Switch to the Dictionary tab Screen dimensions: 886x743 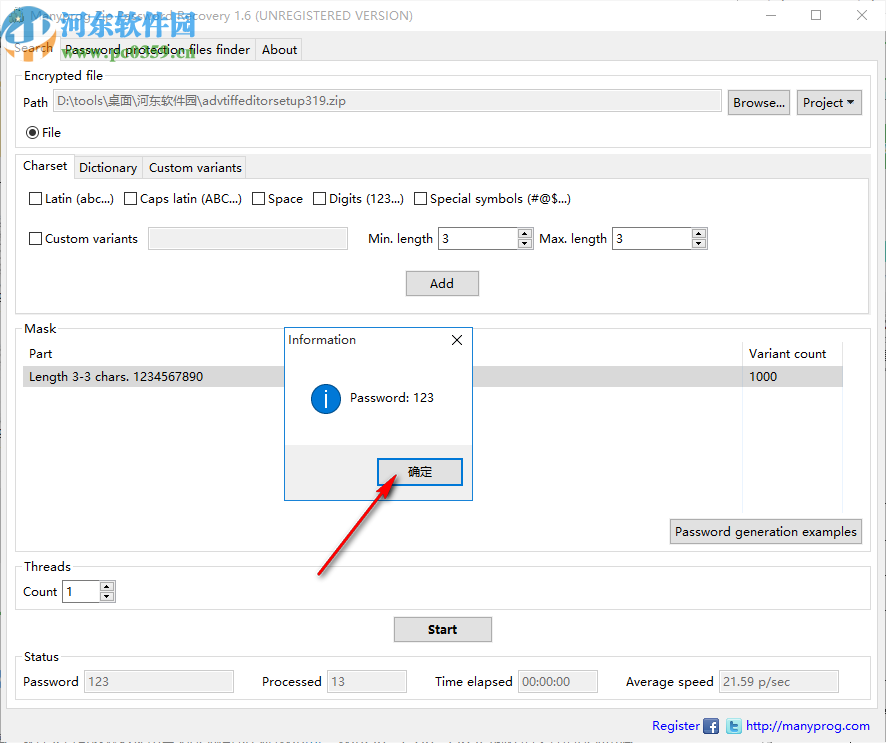pos(108,167)
